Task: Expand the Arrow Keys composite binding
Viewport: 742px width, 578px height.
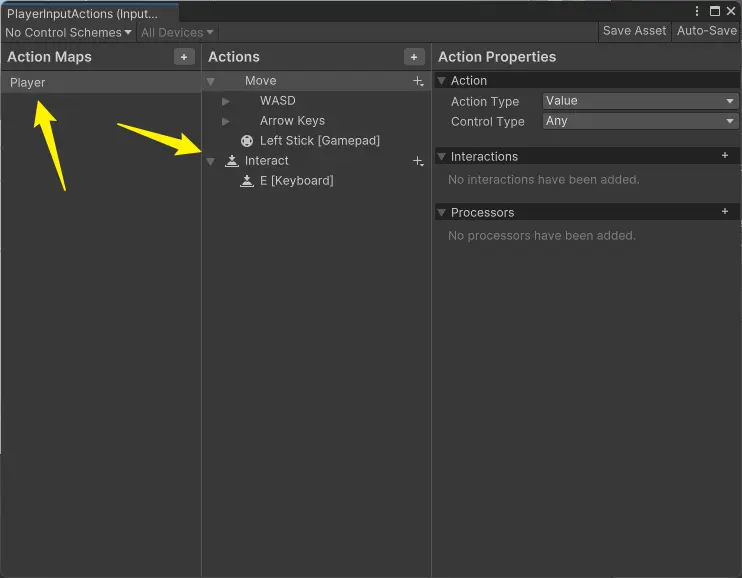Action: point(226,121)
